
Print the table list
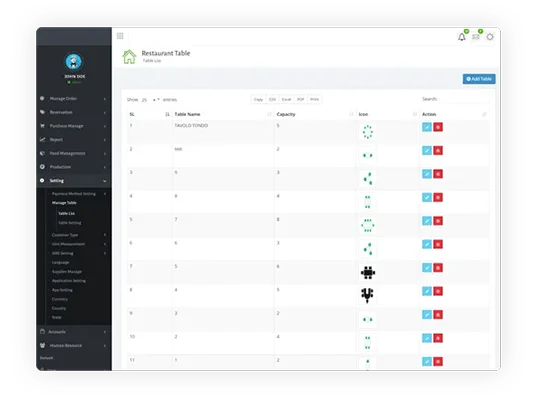click(314, 99)
